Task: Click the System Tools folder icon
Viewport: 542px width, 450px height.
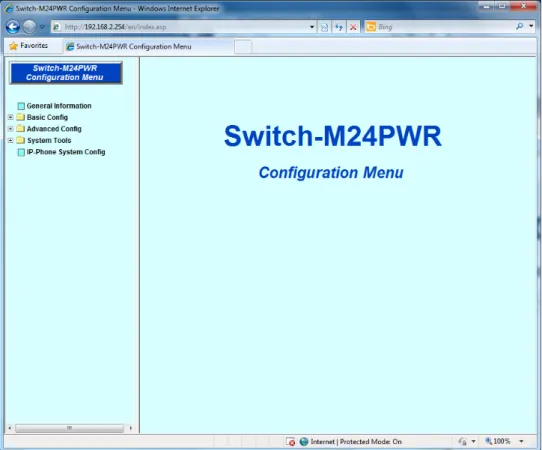Action: click(21, 140)
